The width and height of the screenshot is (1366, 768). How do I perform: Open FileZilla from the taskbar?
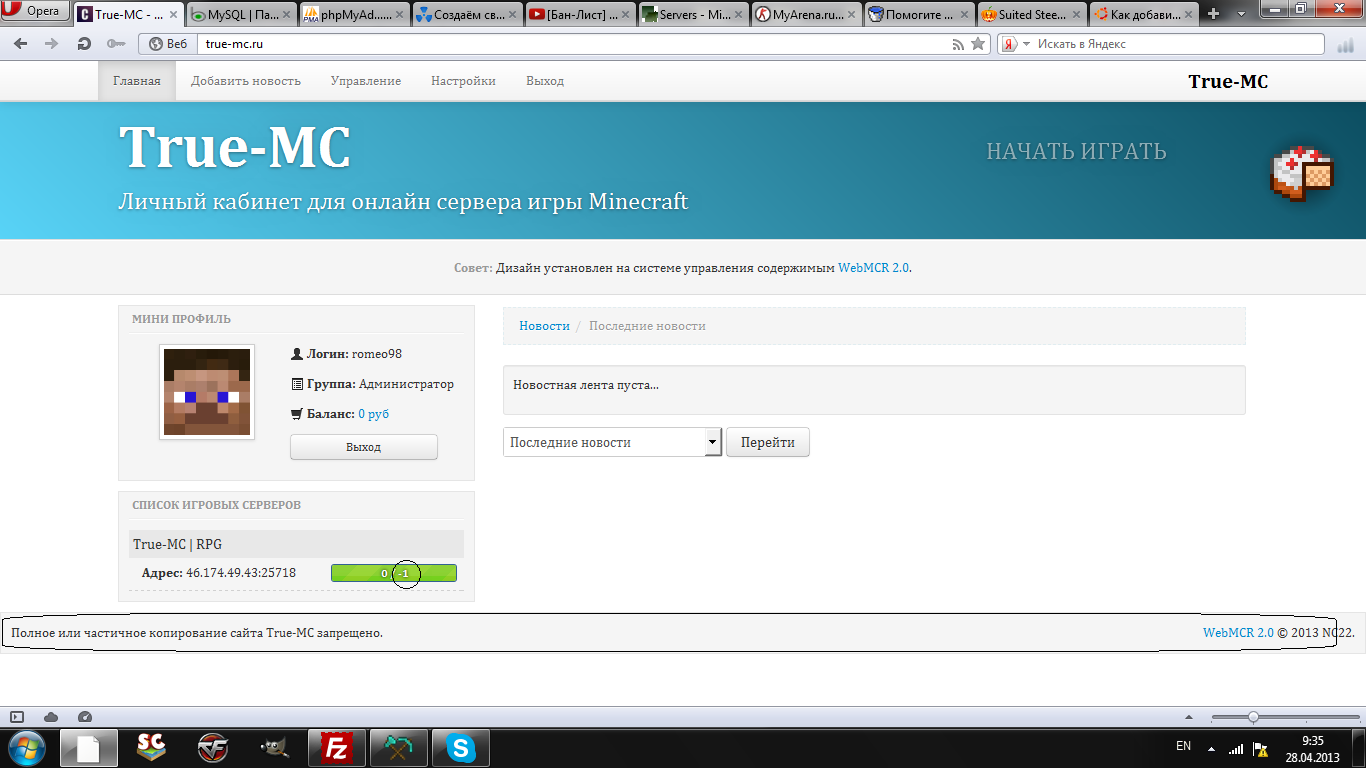coord(337,747)
